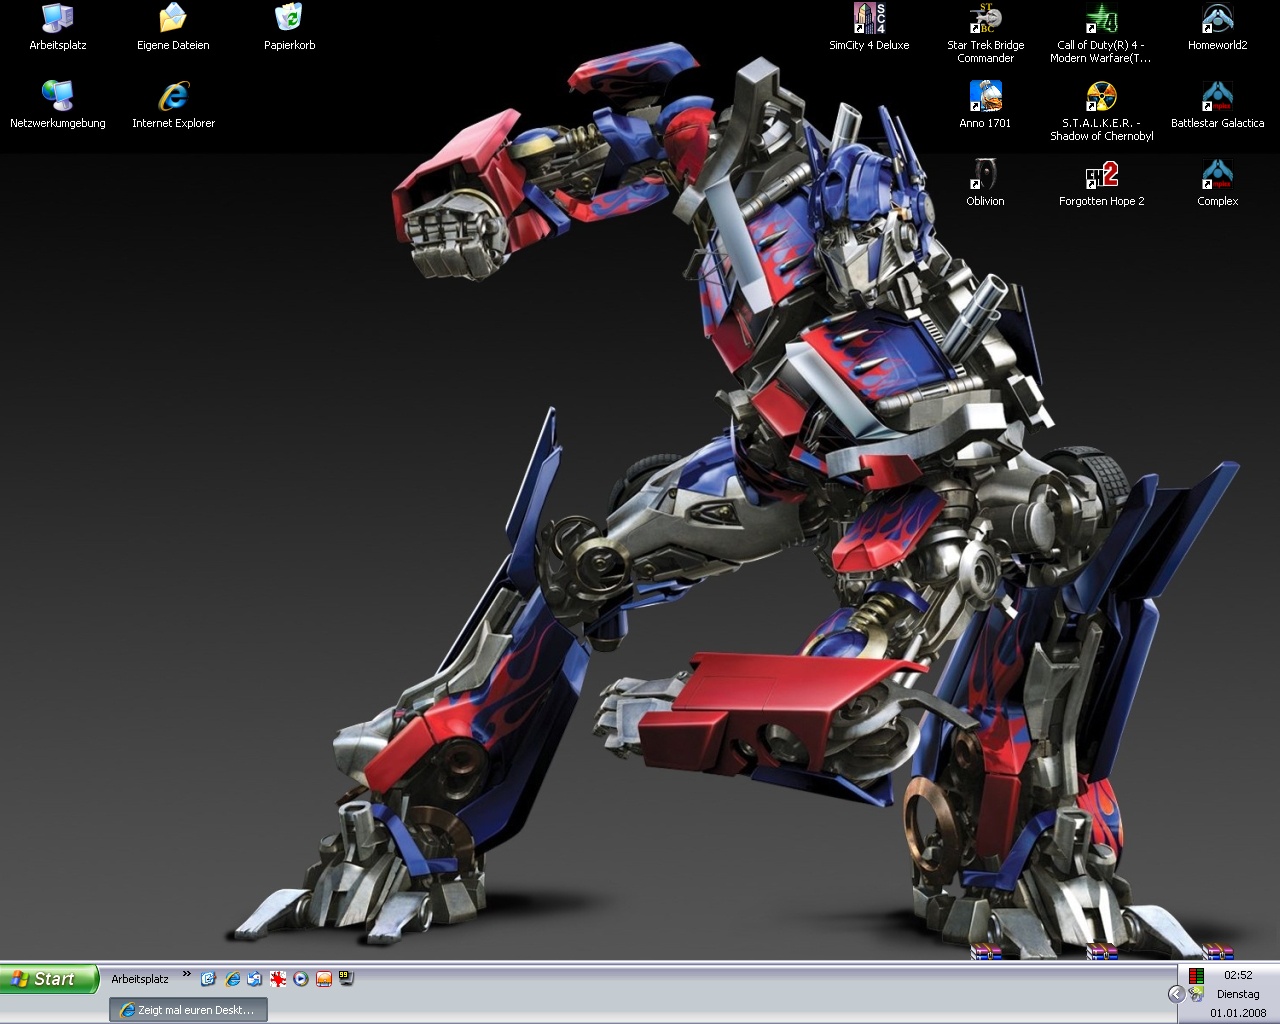Launch Fraps 99 monitor icon
This screenshot has height=1024, width=1280.
[346, 978]
